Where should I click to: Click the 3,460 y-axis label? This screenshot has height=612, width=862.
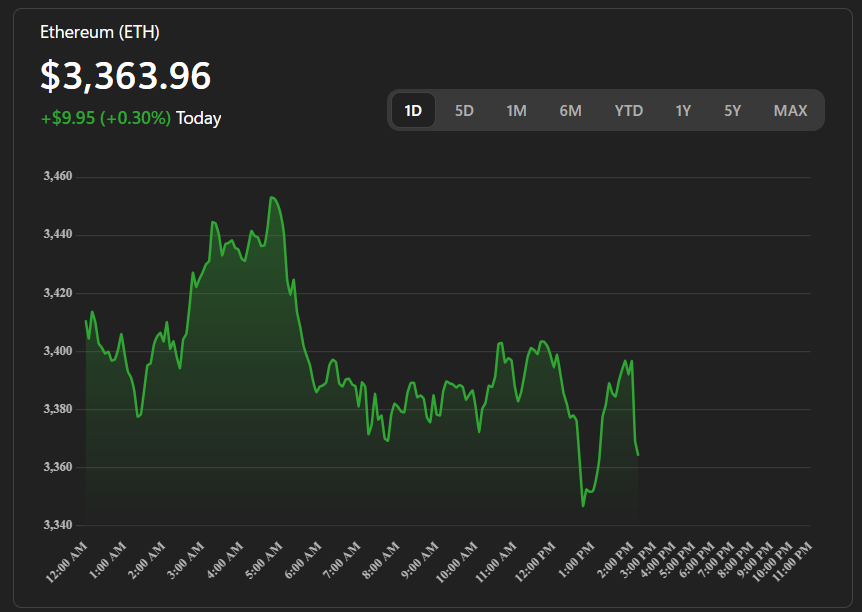point(58,177)
